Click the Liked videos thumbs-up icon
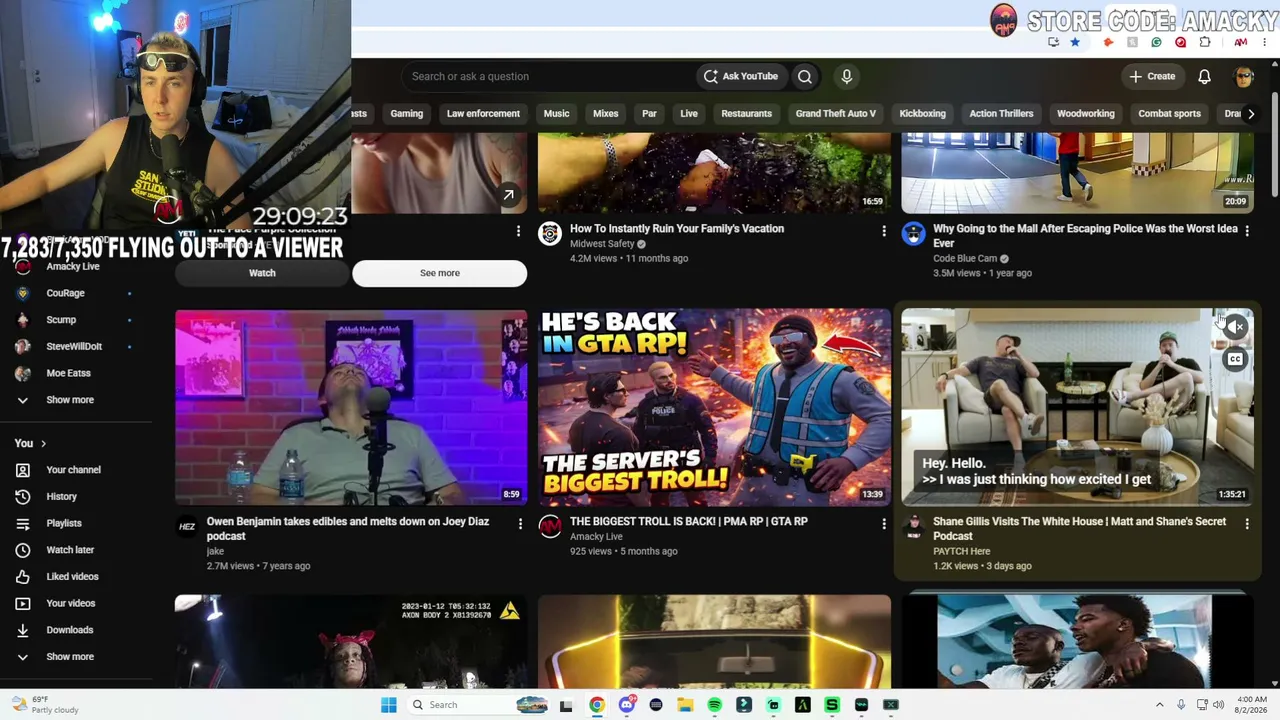Image resolution: width=1280 pixels, height=720 pixels. coord(23,576)
